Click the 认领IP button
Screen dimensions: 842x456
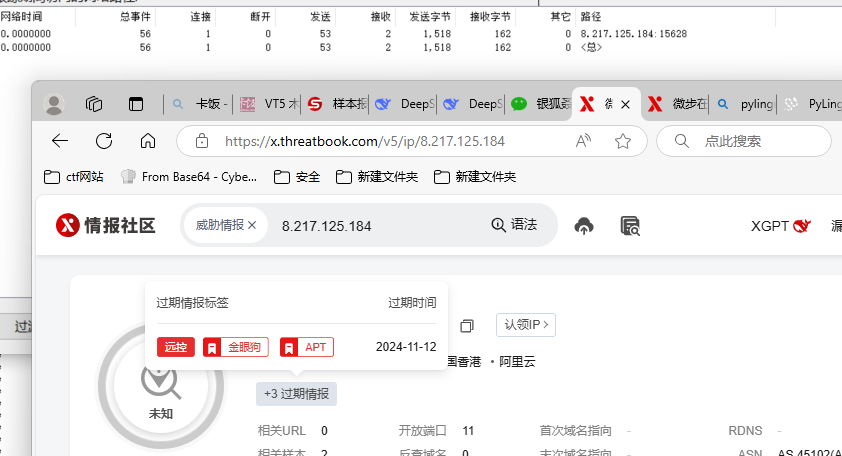(x=526, y=325)
